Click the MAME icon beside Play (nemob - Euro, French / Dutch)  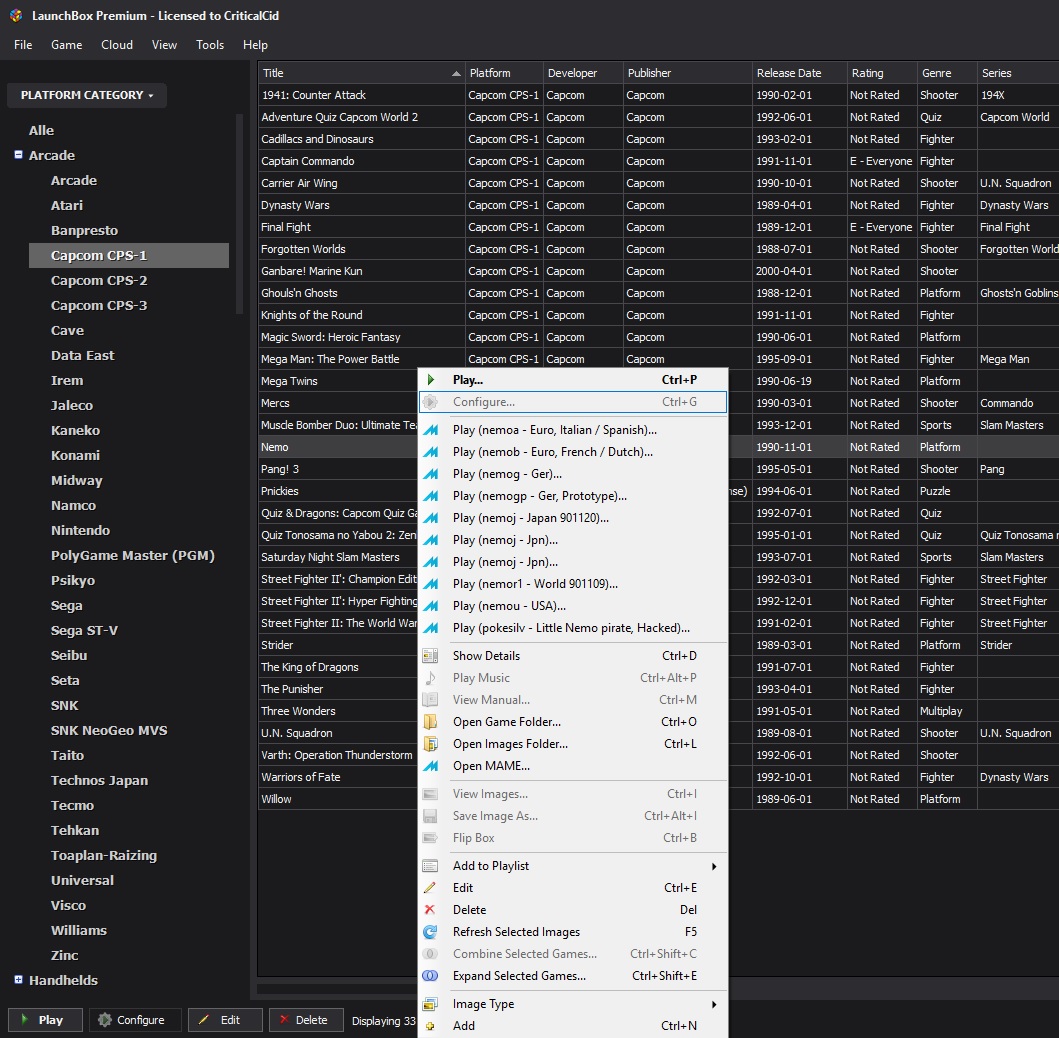pyautogui.click(x=430, y=452)
